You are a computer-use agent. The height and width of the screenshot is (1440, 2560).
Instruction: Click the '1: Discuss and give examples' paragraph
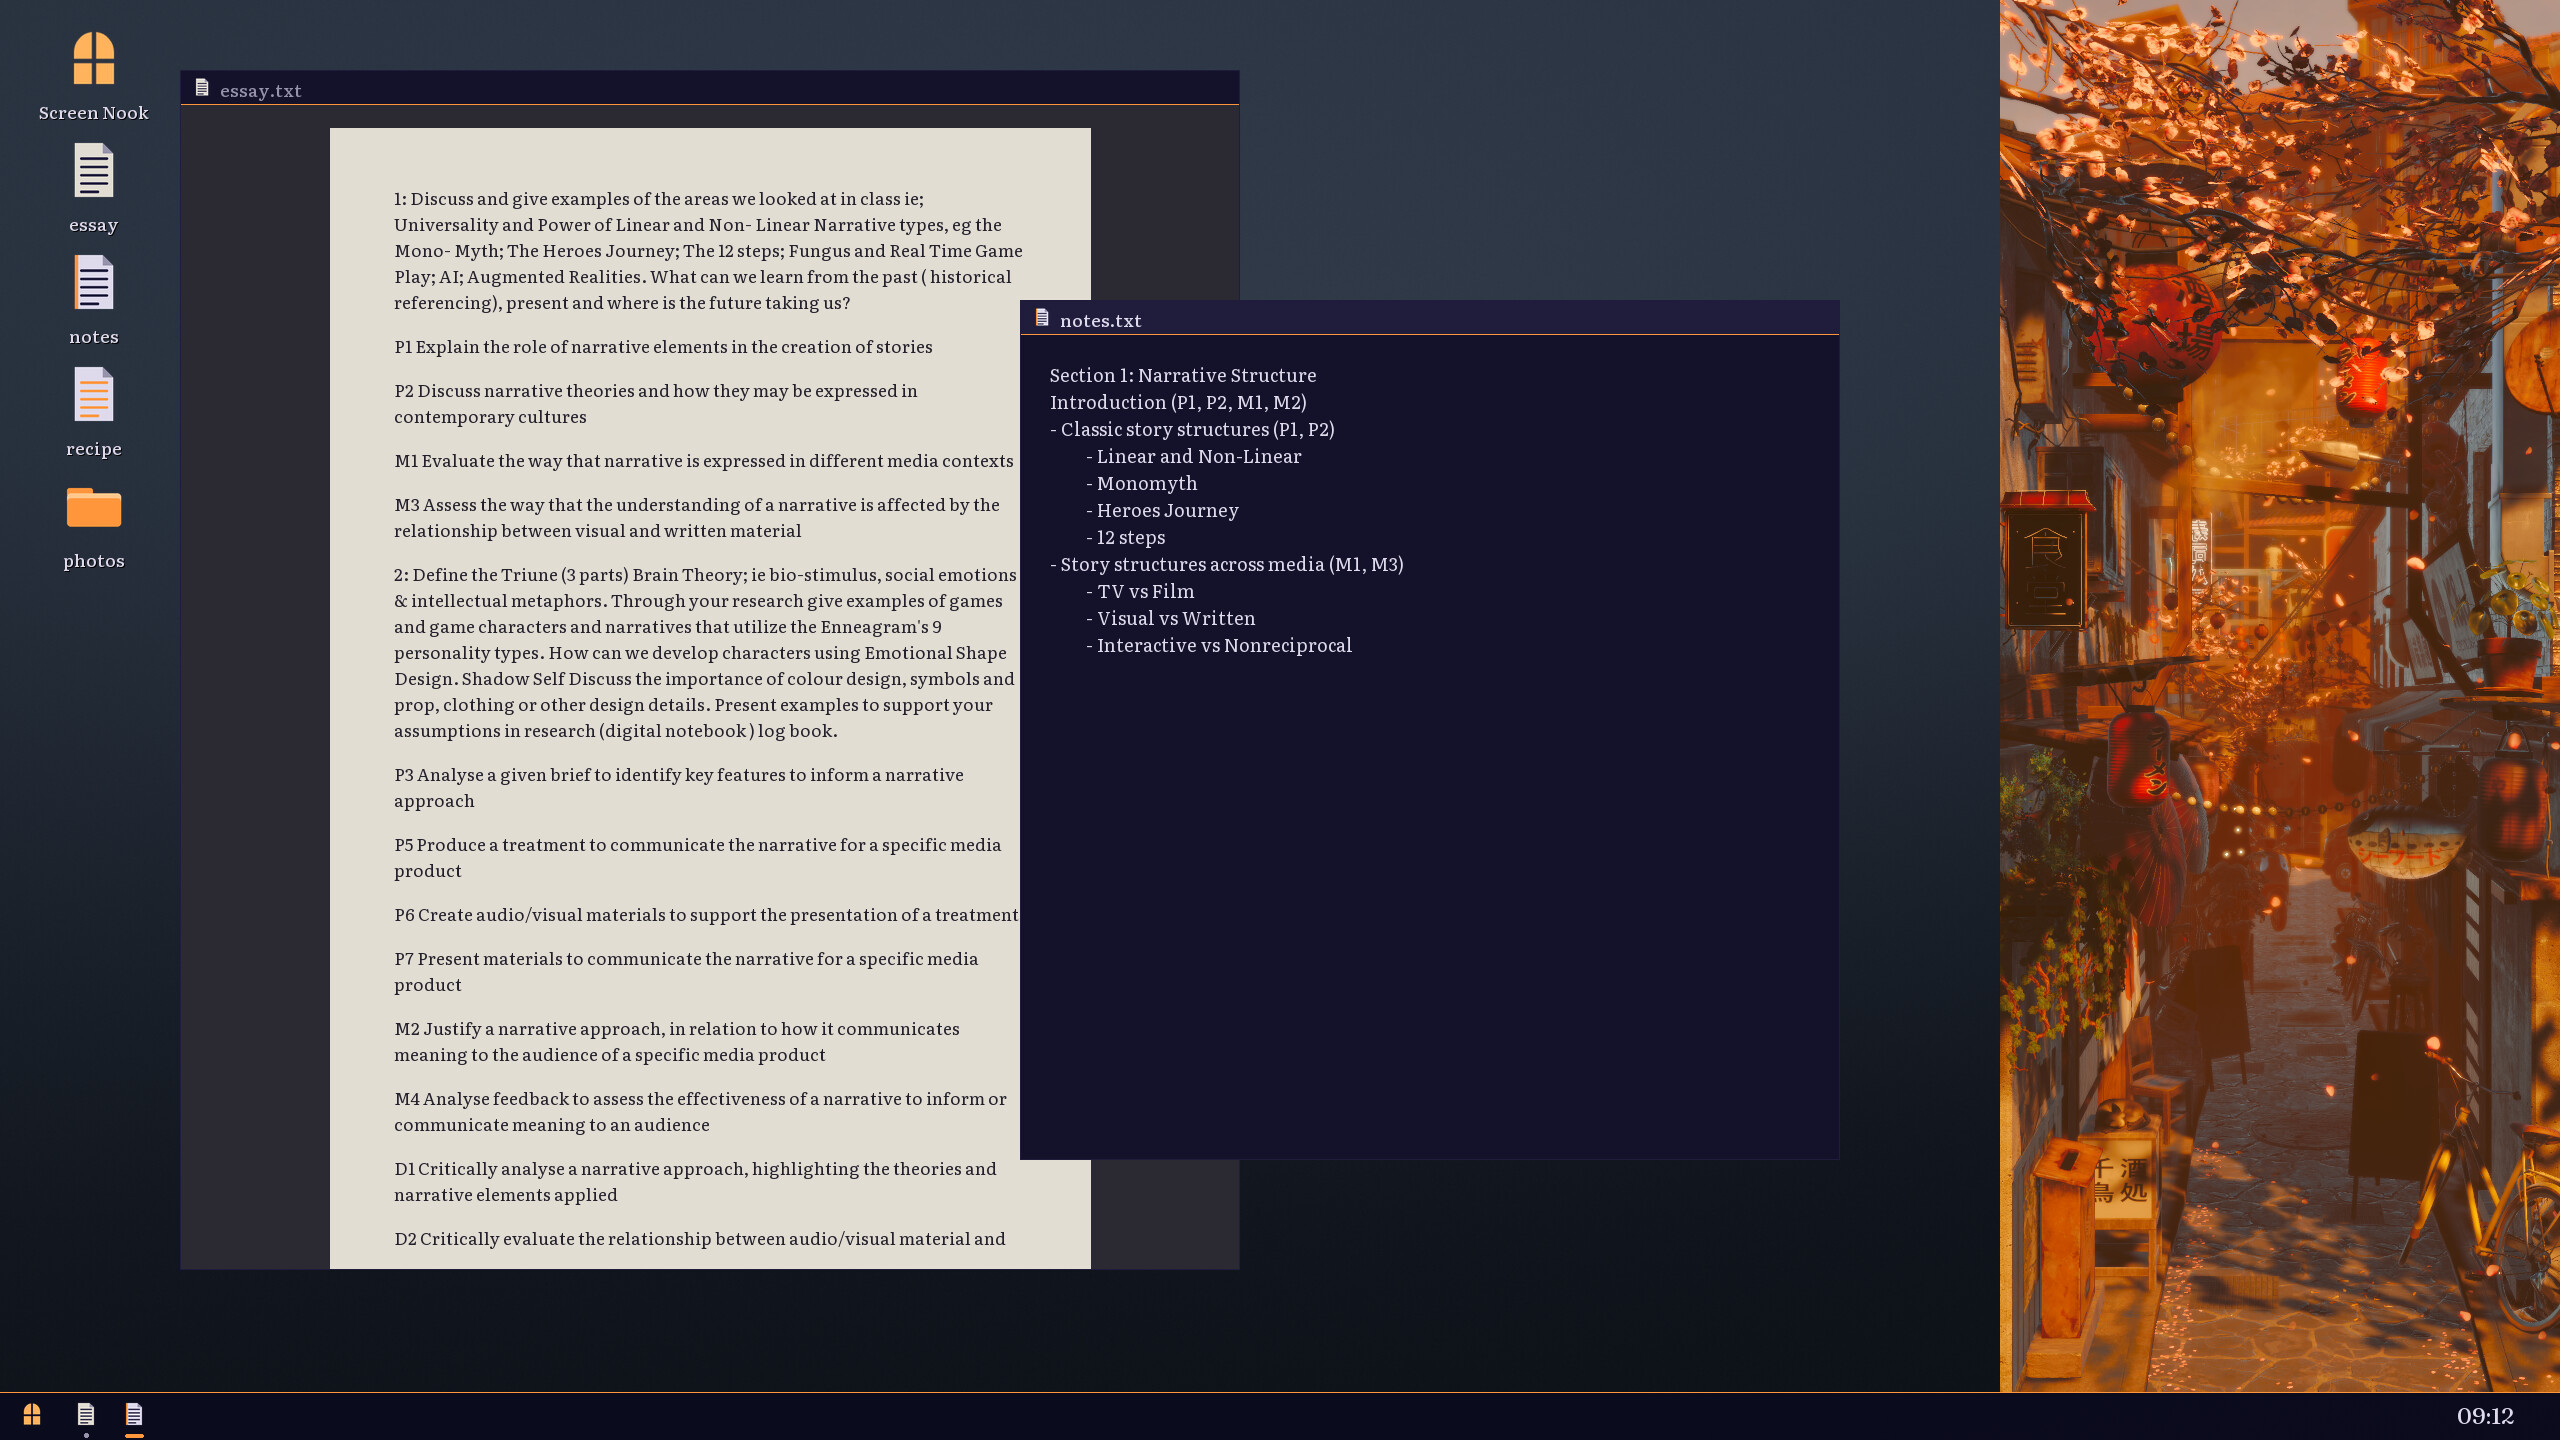pos(708,251)
